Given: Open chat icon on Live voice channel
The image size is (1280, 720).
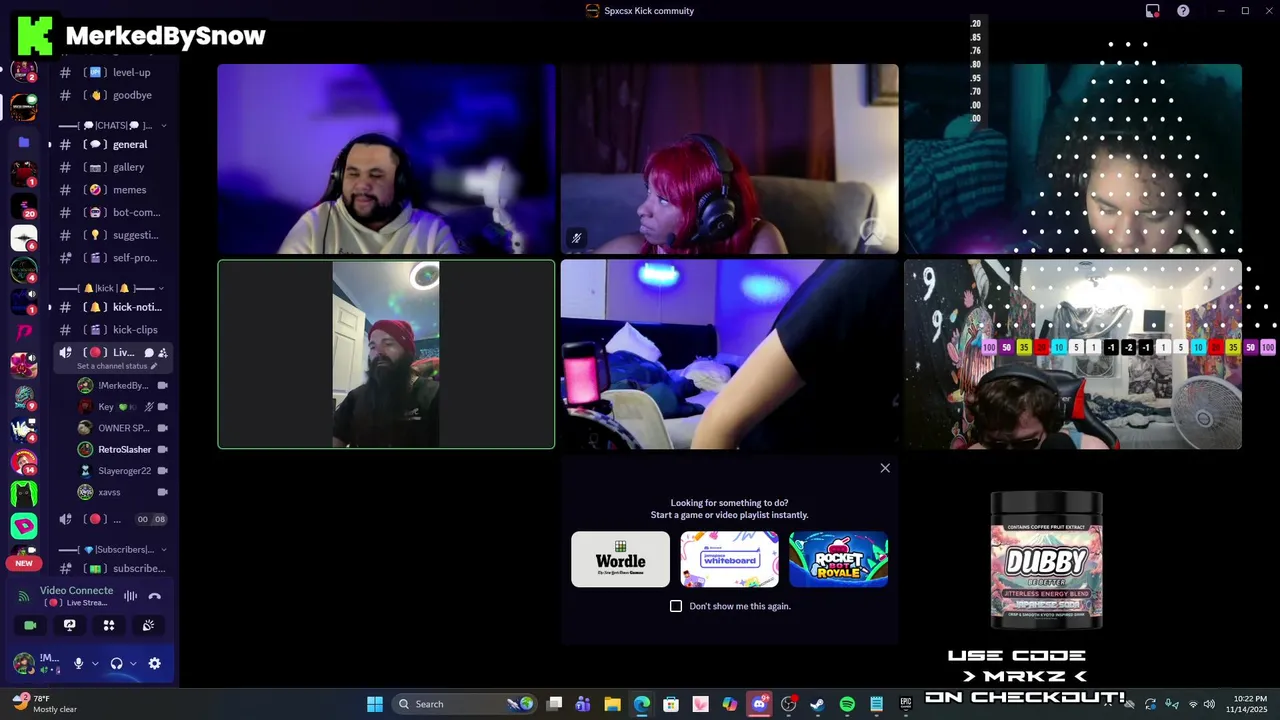Looking at the screenshot, I should tap(148, 353).
